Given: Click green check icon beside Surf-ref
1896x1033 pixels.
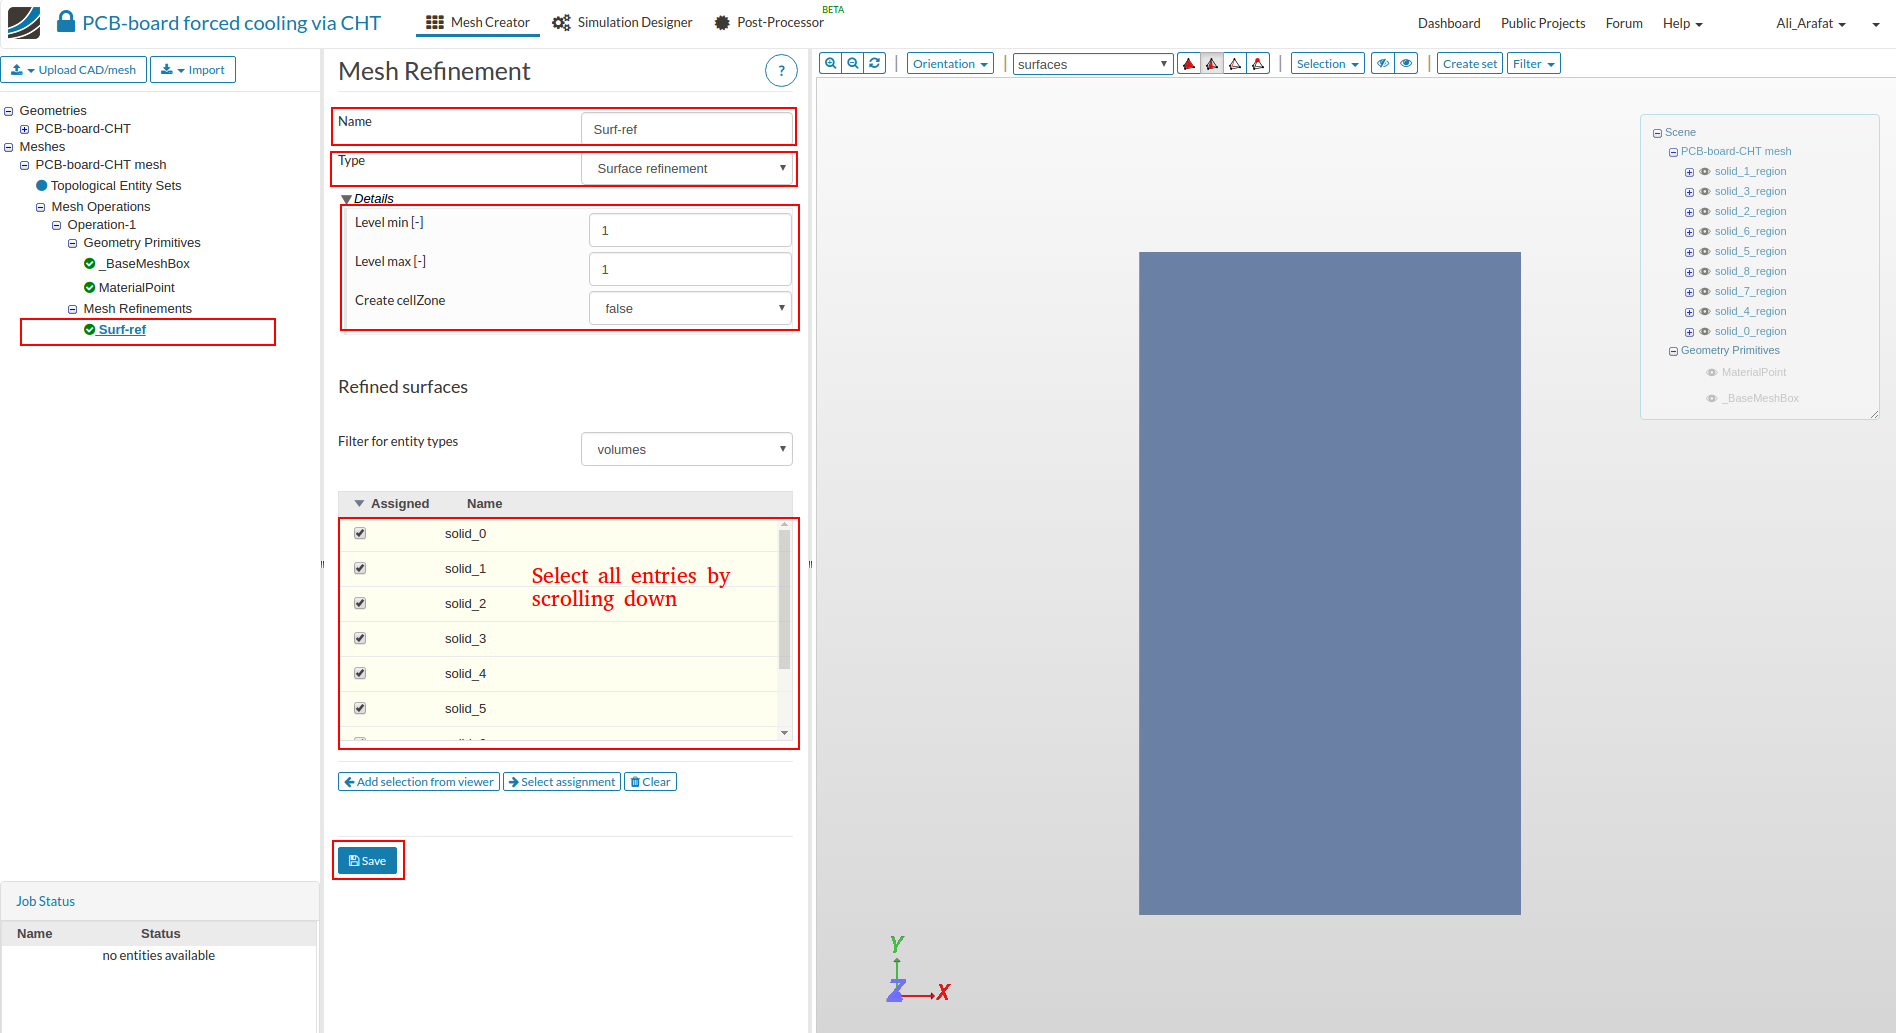Looking at the screenshot, I should pyautogui.click(x=90, y=330).
